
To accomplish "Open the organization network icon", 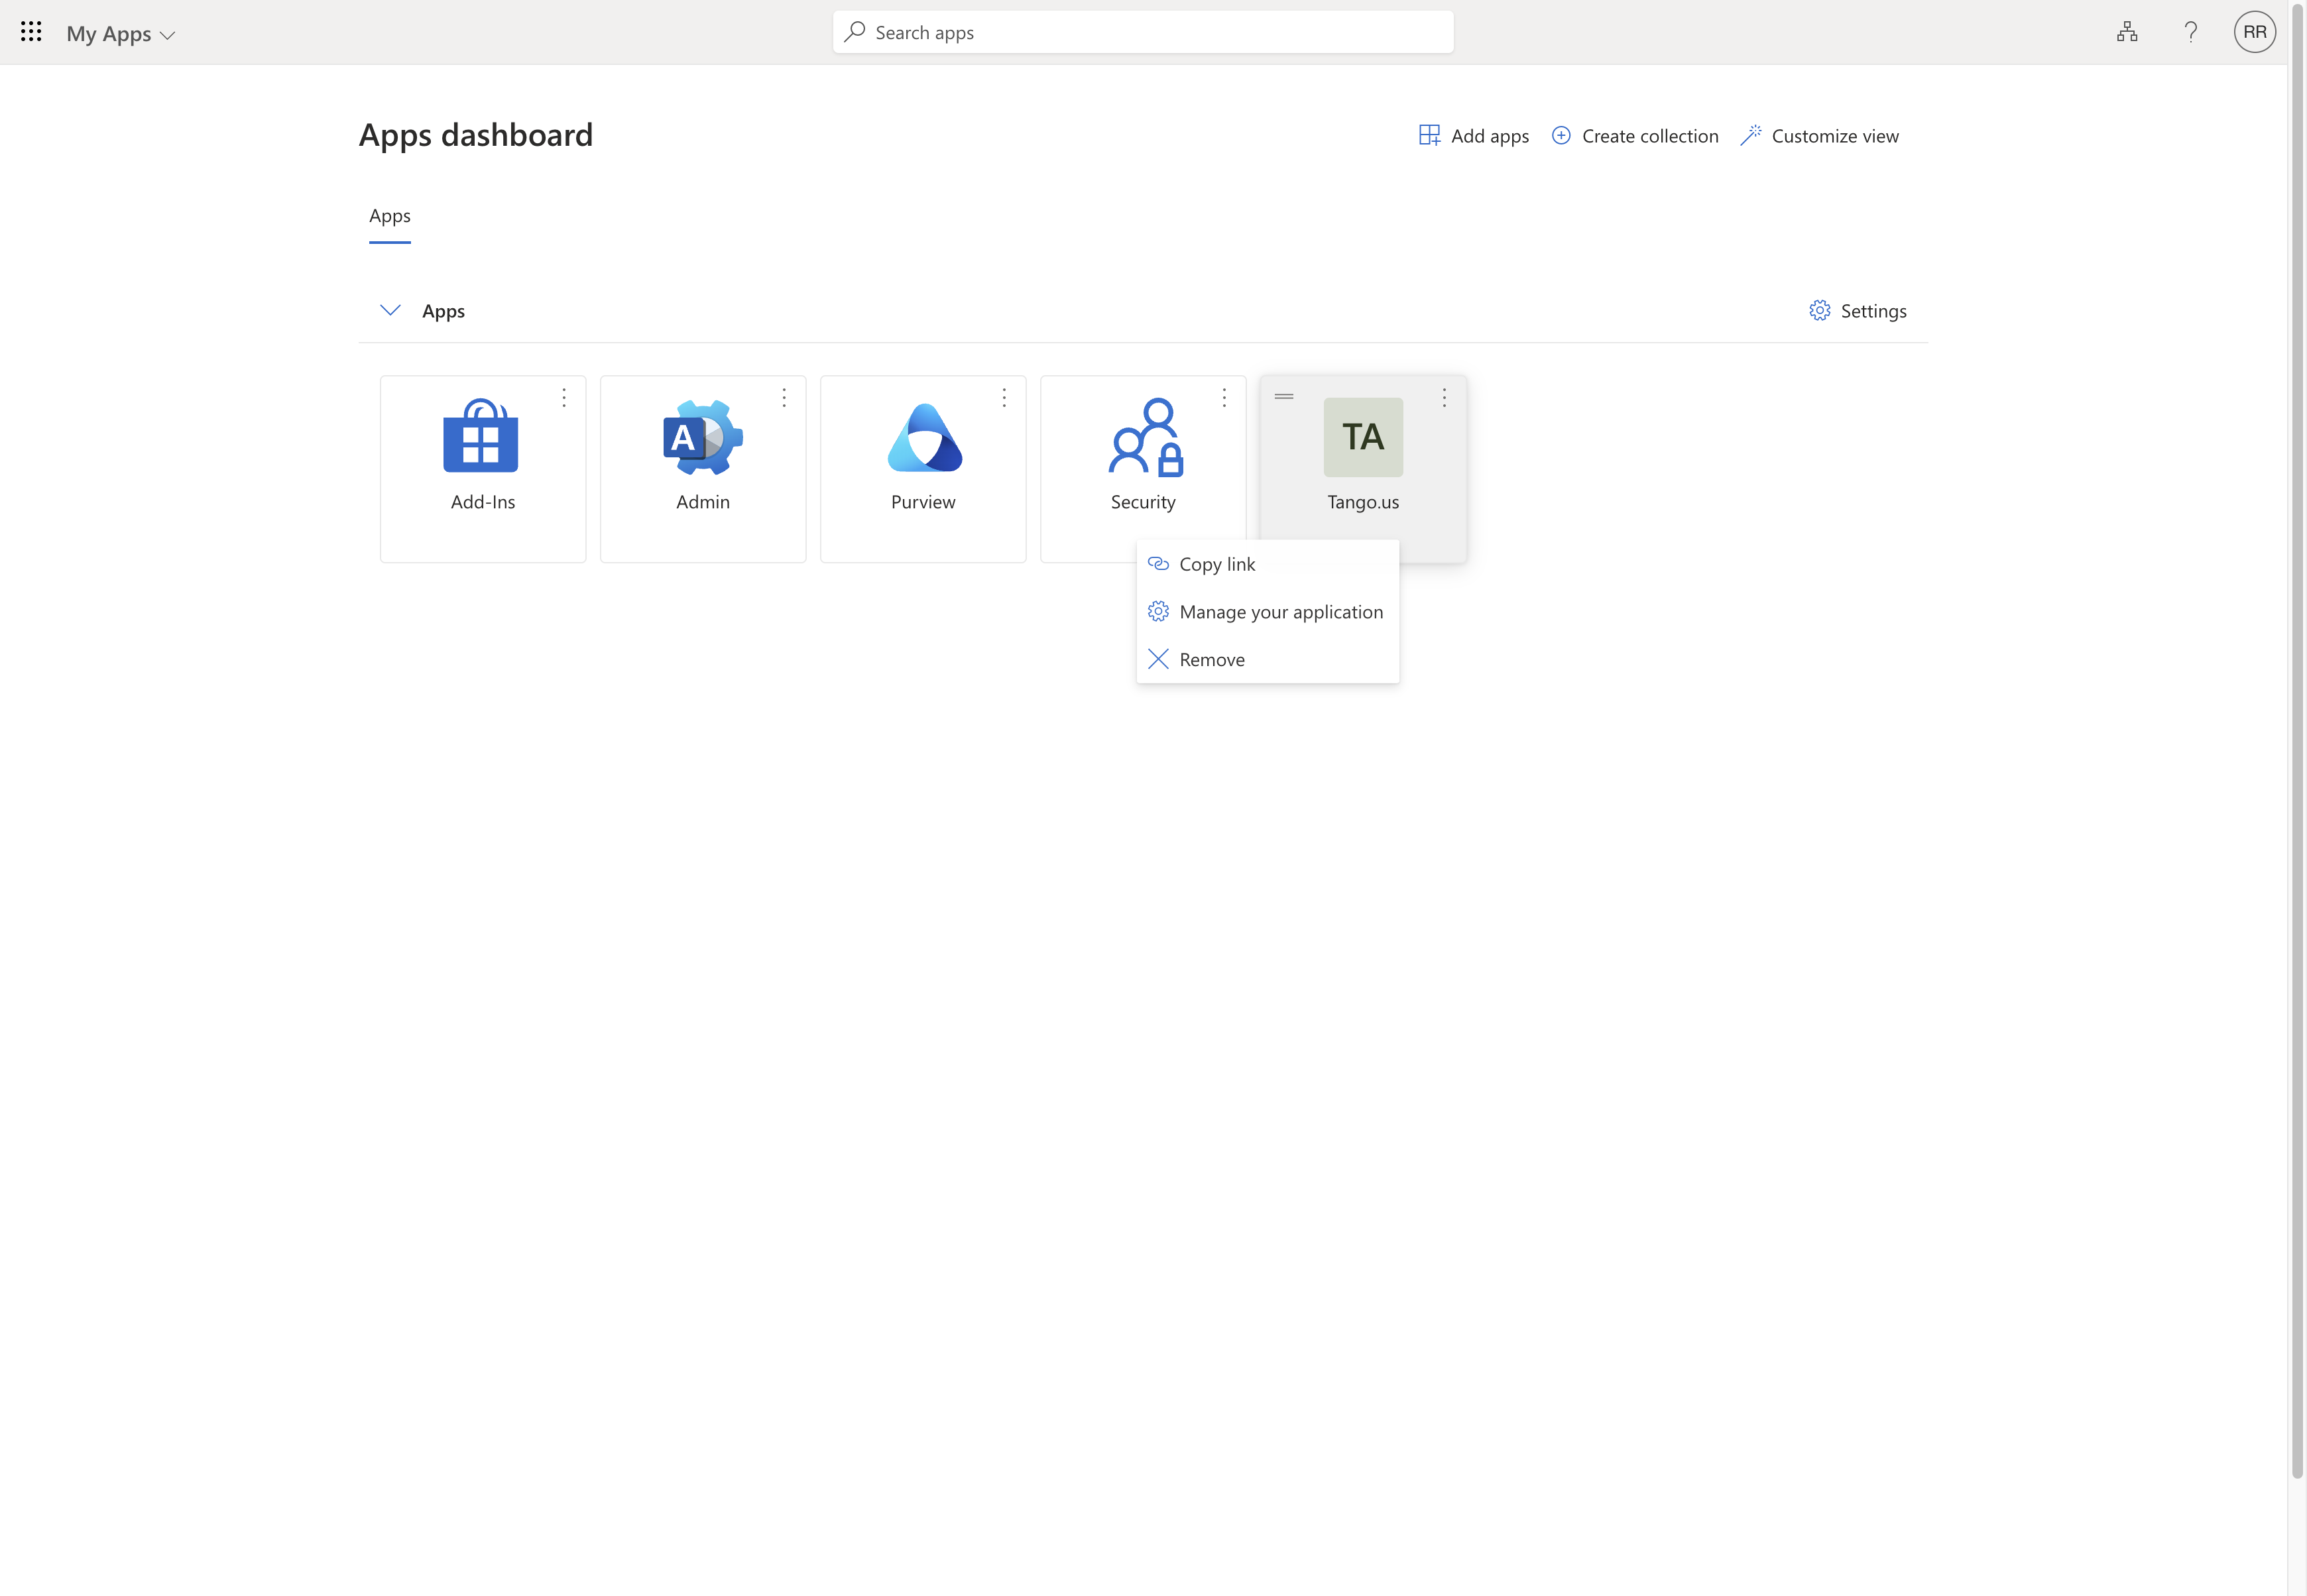I will click(x=2127, y=32).
